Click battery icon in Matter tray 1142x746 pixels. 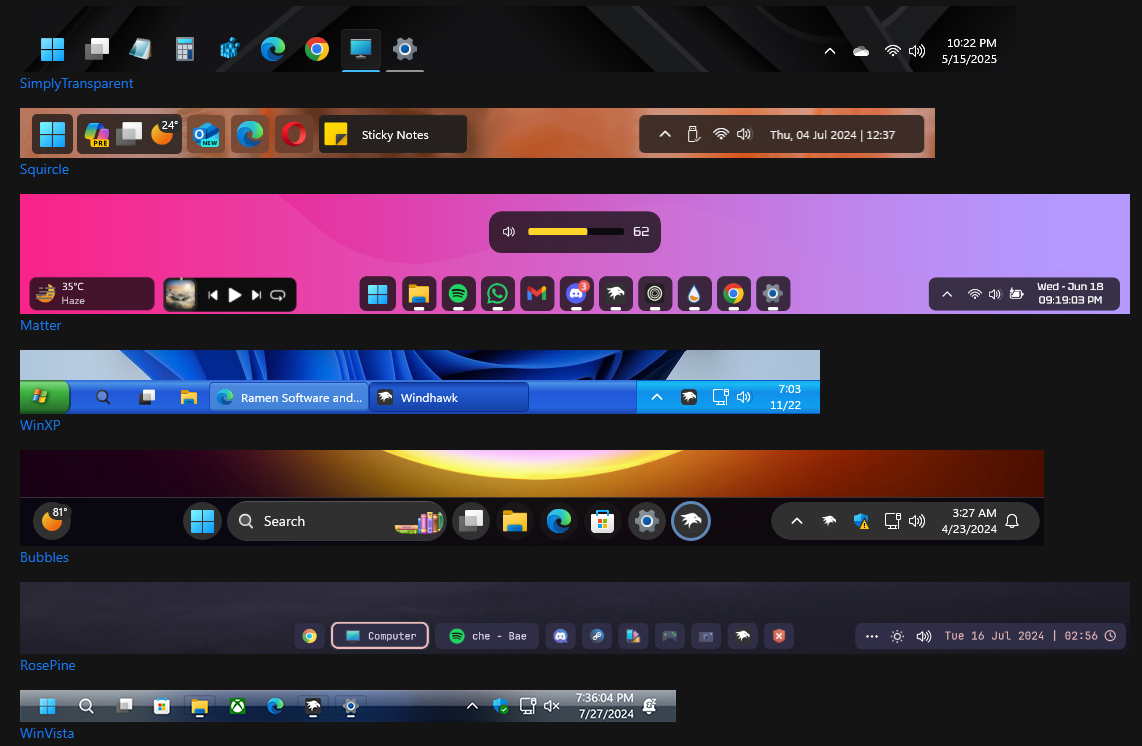click(1016, 294)
